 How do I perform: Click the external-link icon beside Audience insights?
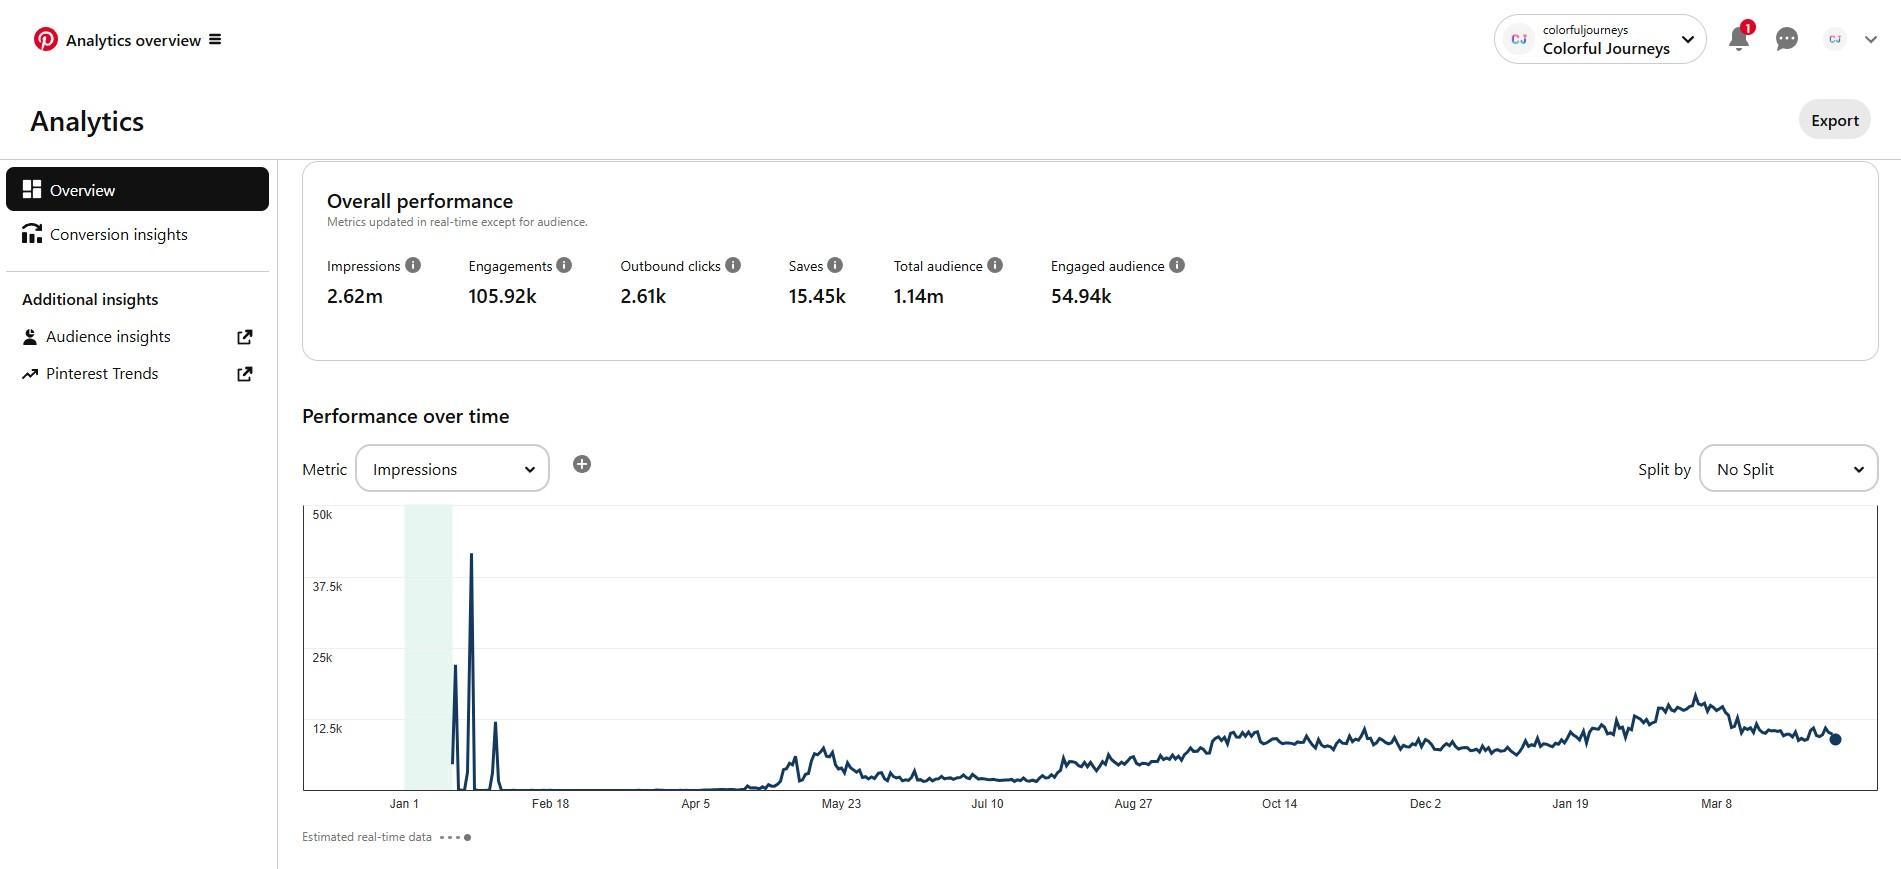(244, 337)
